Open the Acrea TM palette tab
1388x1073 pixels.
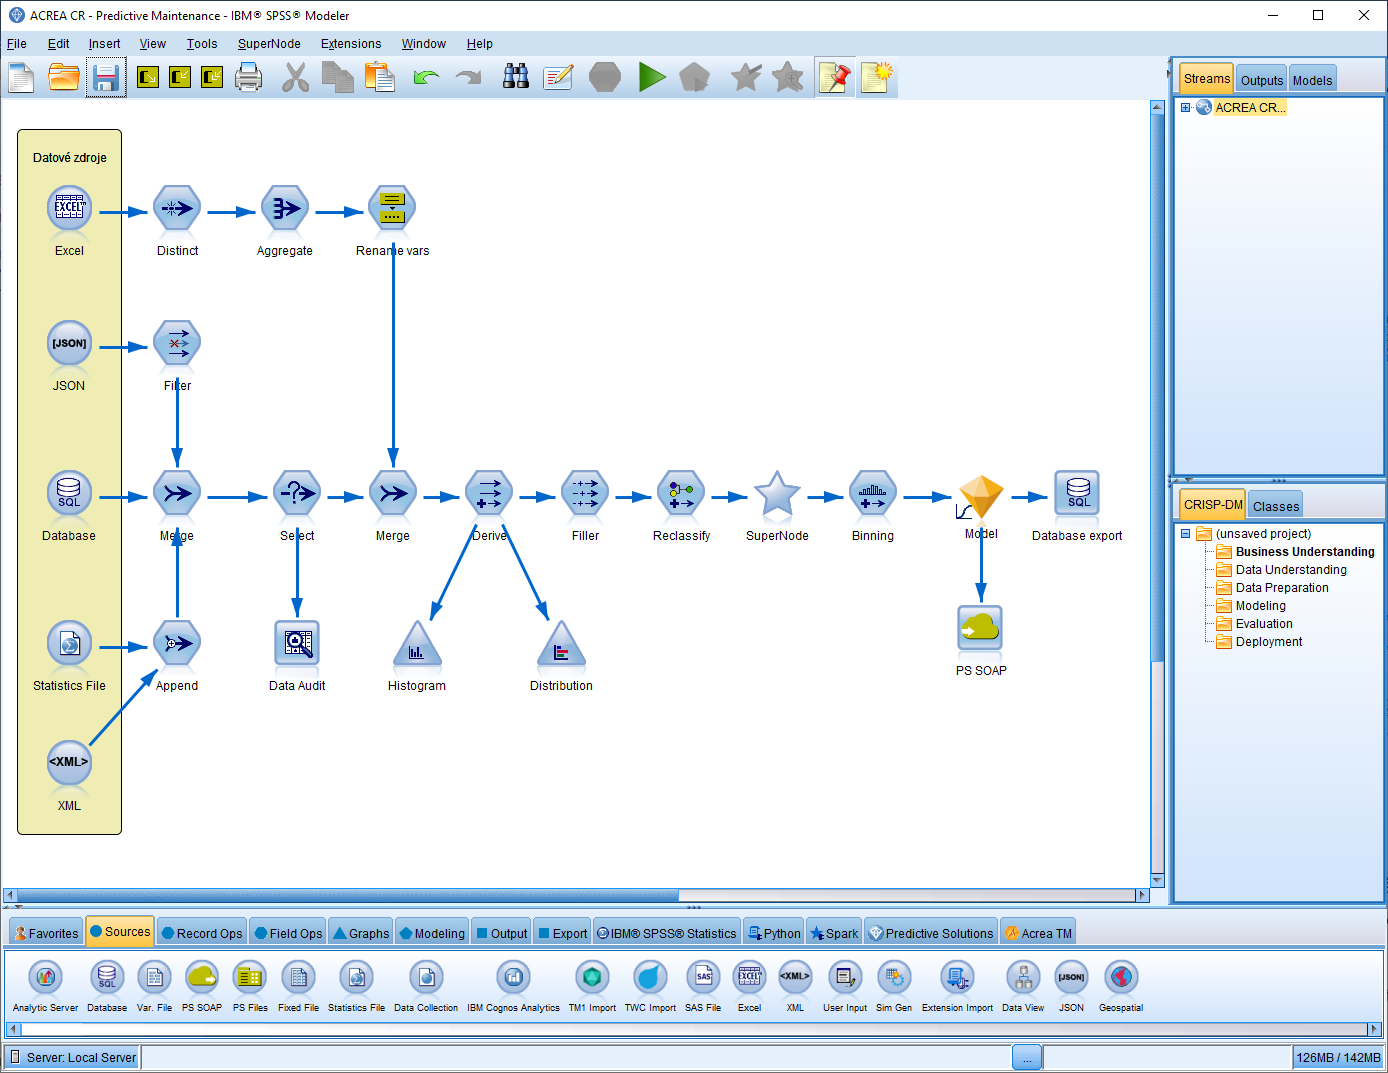tap(1038, 933)
